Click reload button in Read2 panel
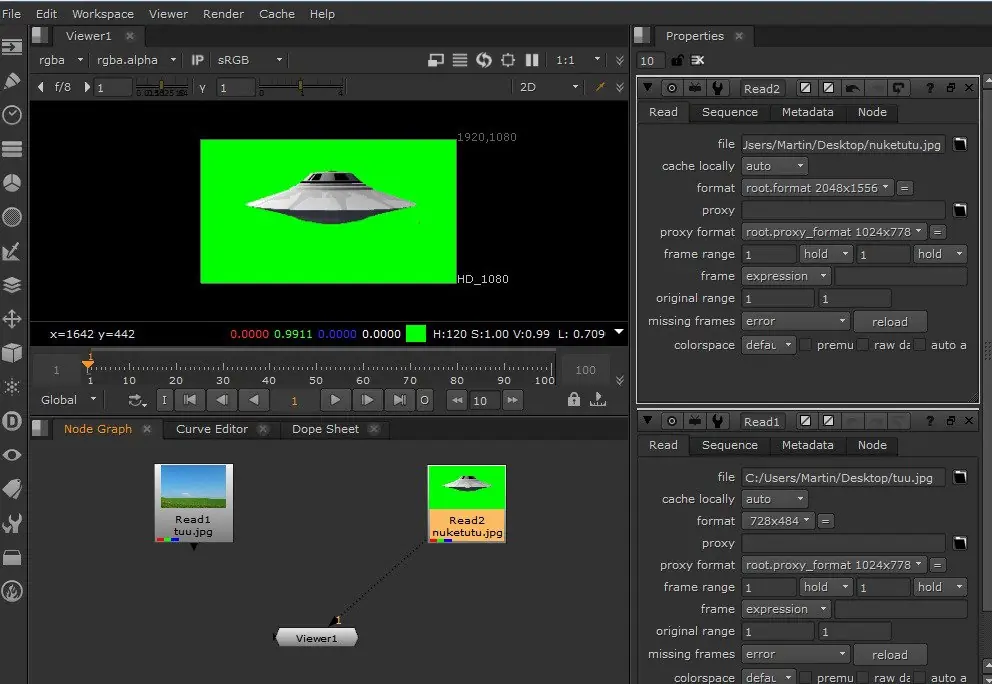Screen dimensions: 992x684 (x=890, y=321)
